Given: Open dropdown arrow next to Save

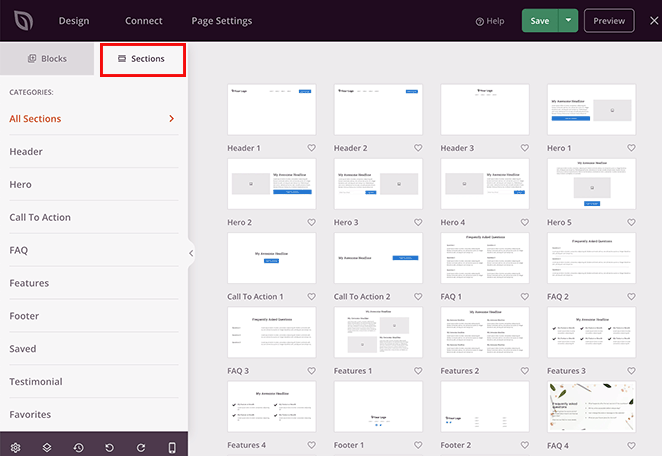Looking at the screenshot, I should pos(568,21).
